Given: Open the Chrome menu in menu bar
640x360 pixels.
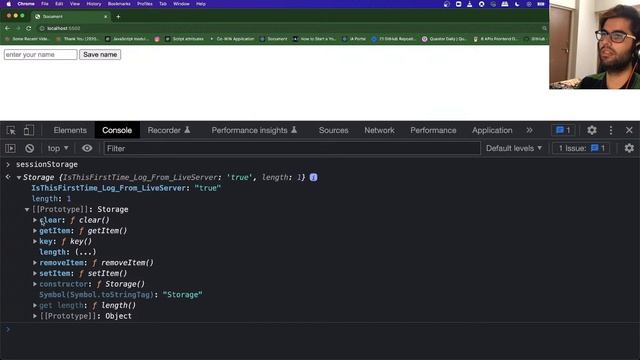Looking at the screenshot, I should [26, 4].
